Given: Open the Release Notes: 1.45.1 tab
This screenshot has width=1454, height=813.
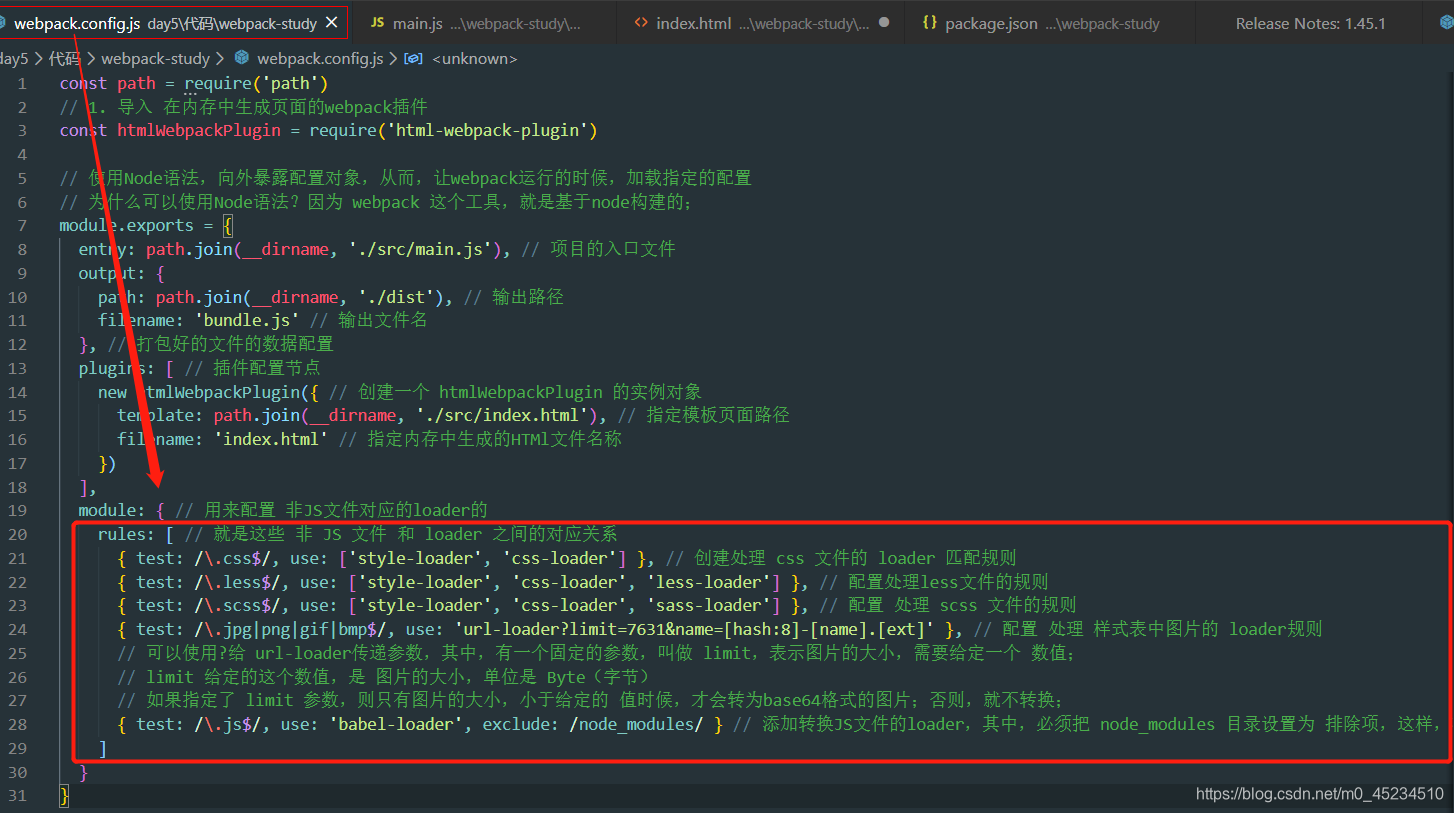Looking at the screenshot, I should tap(1310, 23).
